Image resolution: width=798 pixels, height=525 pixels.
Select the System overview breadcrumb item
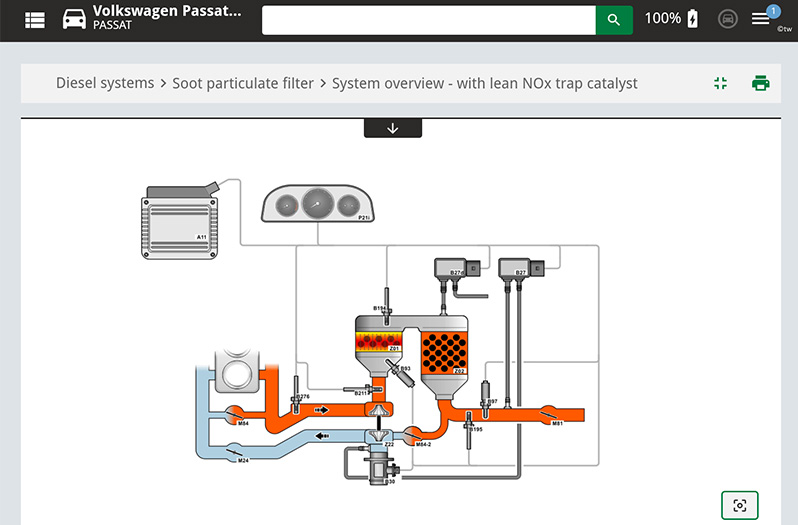[x=484, y=83]
